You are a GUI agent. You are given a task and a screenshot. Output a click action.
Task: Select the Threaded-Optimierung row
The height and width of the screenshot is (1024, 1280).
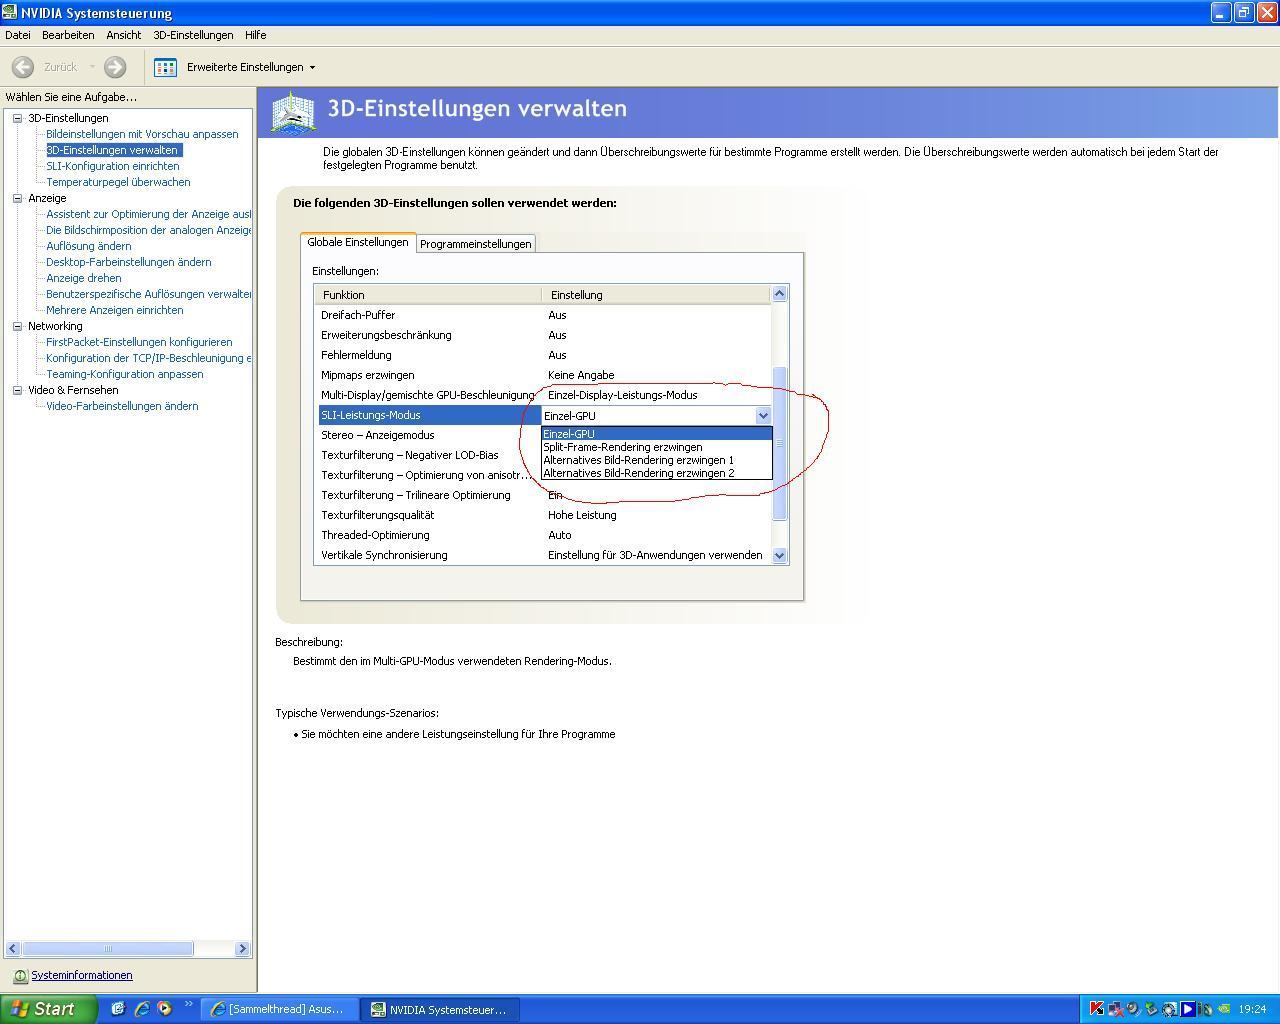click(543, 535)
